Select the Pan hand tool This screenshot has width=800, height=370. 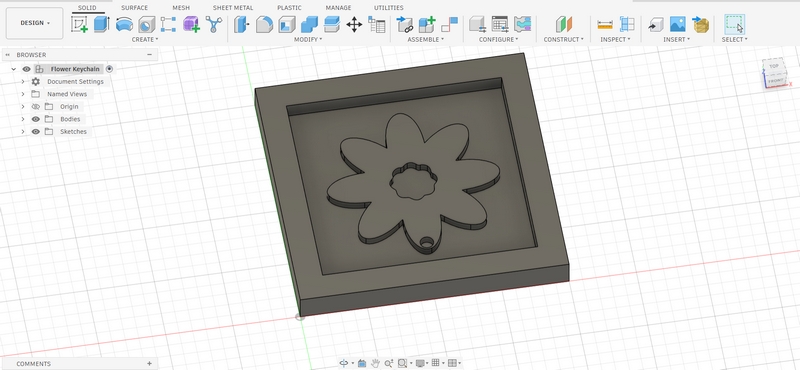tap(376, 363)
